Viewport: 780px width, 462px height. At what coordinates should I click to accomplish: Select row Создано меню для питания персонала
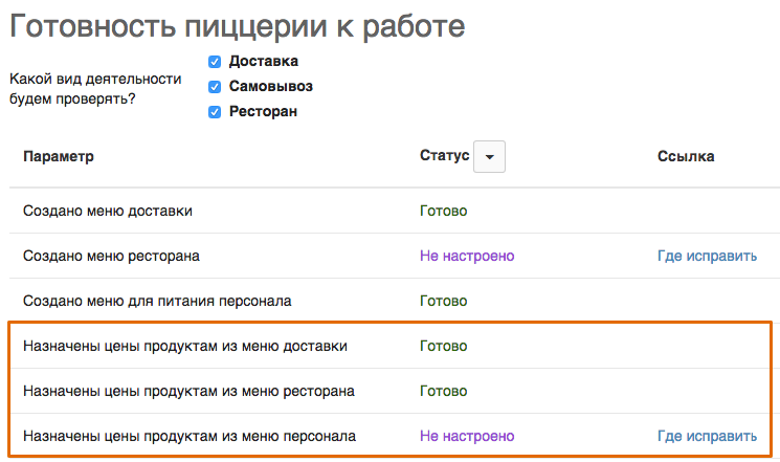pos(394,301)
